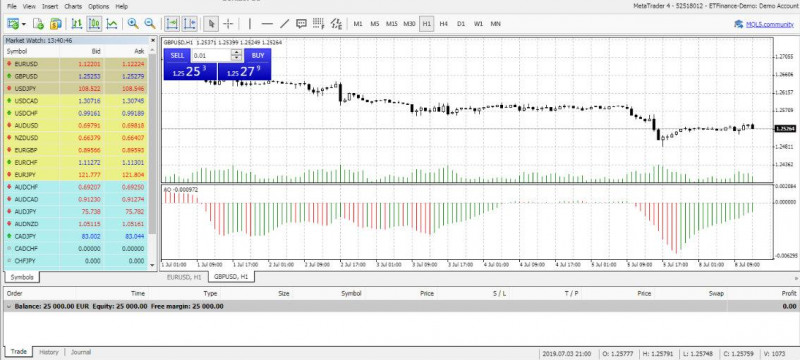Image resolution: width=800 pixels, height=360 pixels.
Task: Select the bar chart icon
Action: coord(77,23)
